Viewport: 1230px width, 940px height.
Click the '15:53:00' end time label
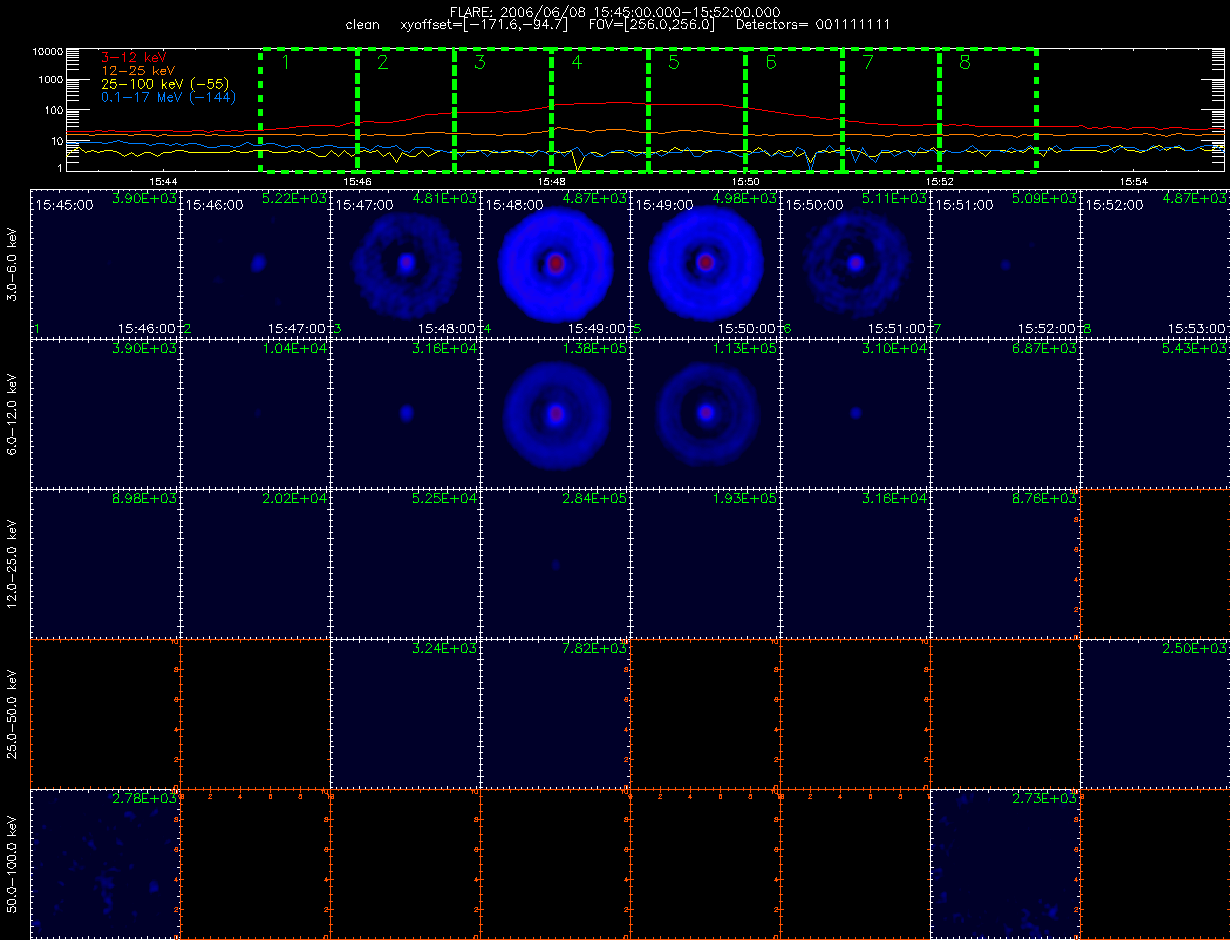coord(1196,328)
